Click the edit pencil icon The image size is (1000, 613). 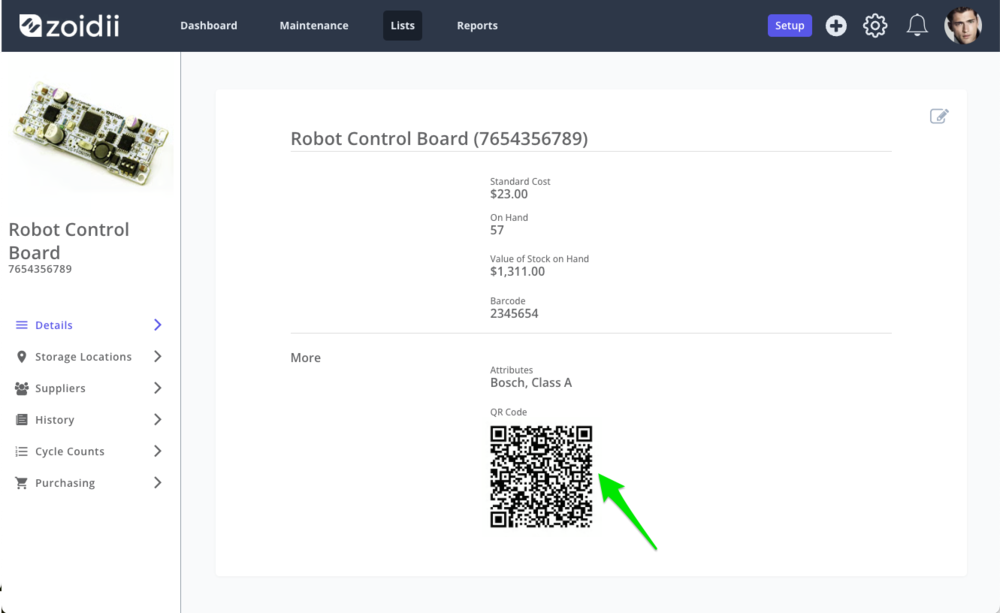point(939,116)
